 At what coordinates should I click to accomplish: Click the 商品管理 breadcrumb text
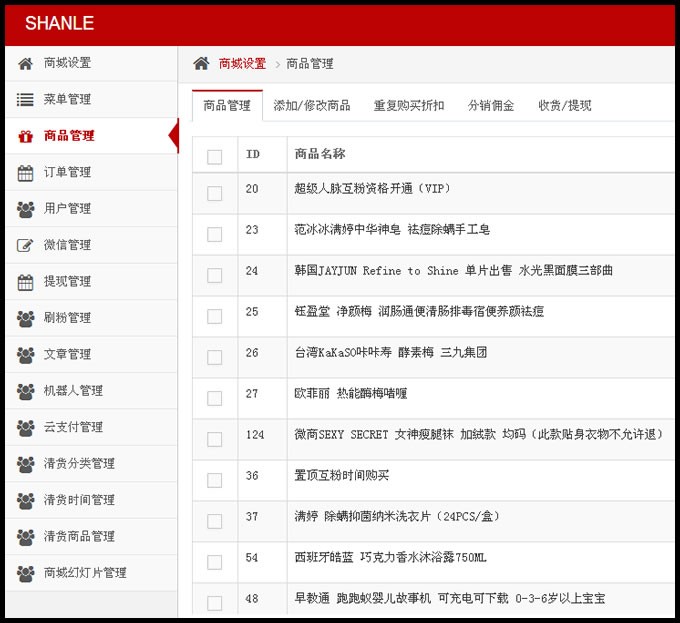pyautogui.click(x=310, y=64)
